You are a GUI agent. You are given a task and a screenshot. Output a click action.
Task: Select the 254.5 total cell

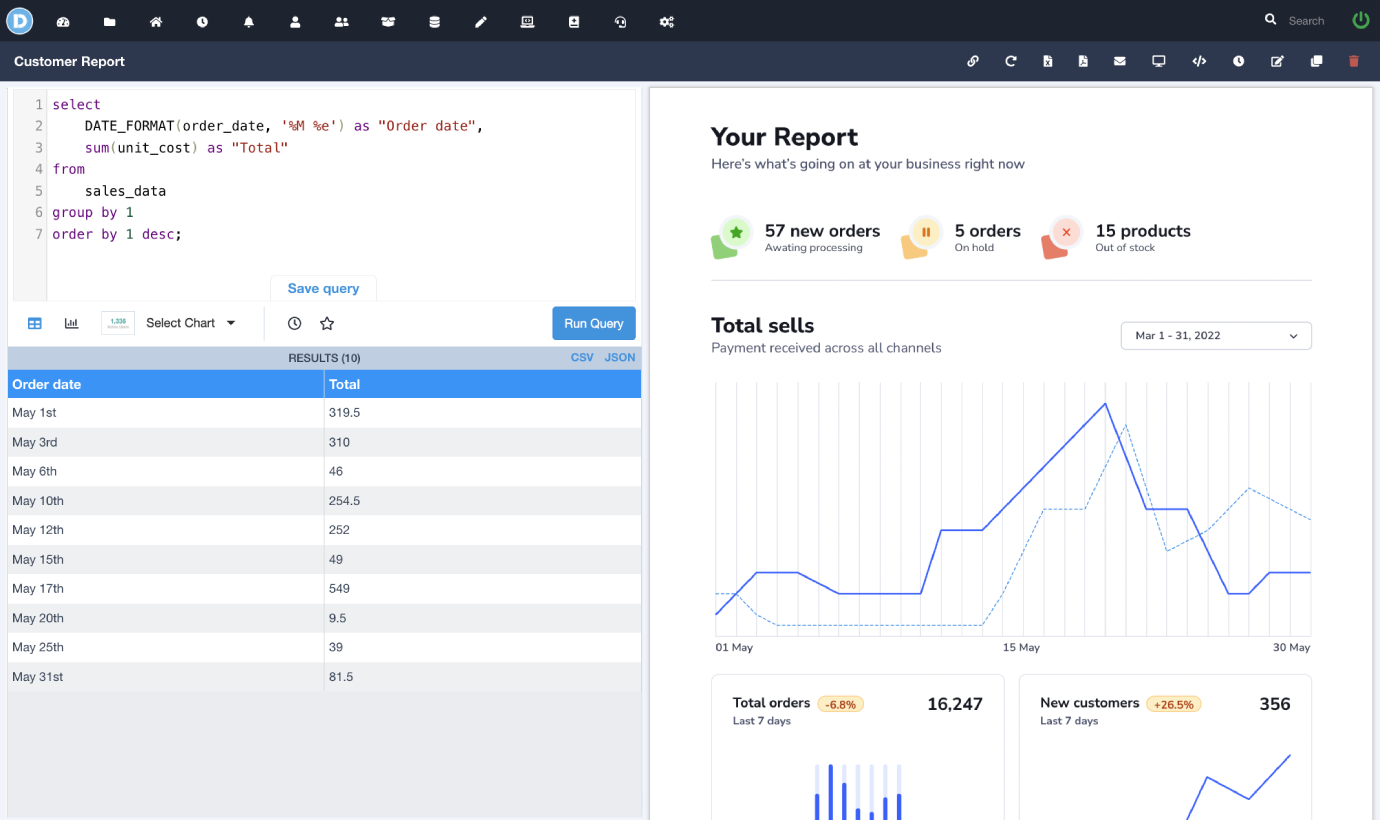click(483, 501)
